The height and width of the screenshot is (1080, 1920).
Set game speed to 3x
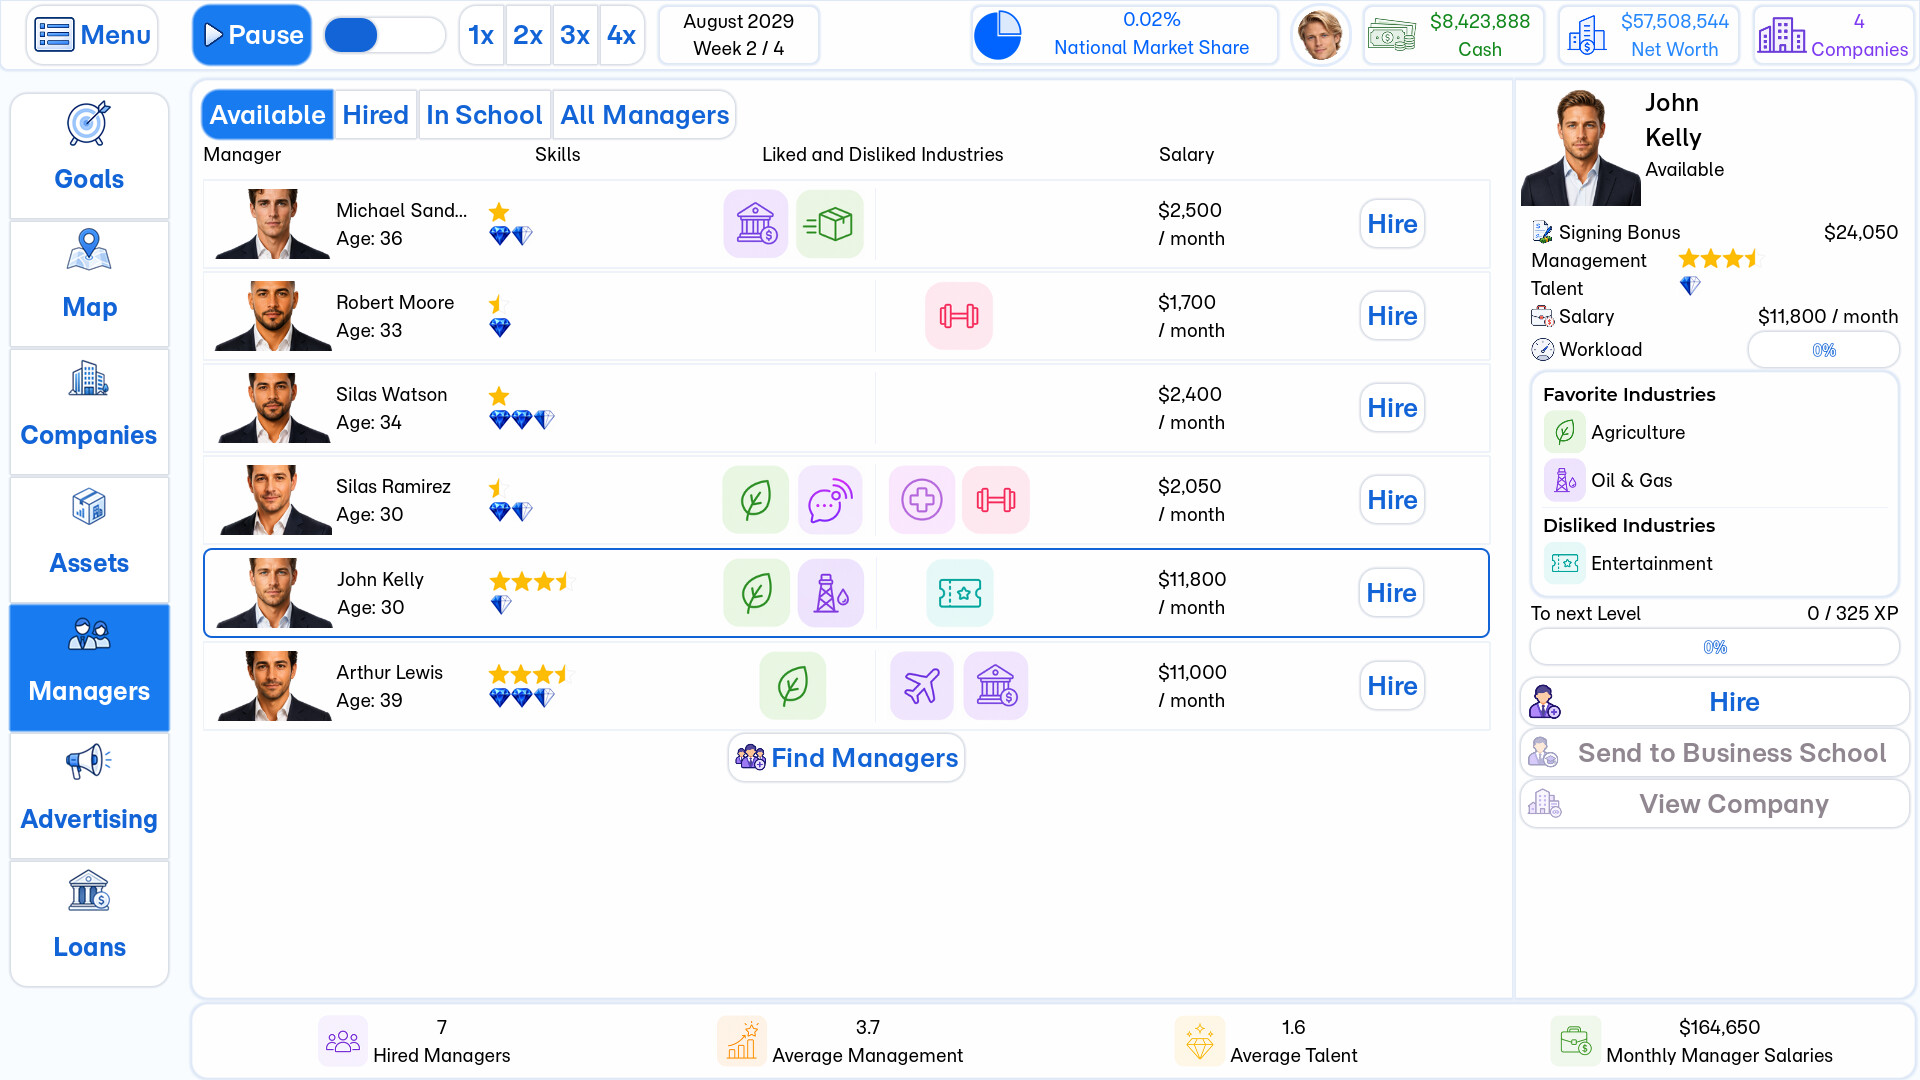575,35
